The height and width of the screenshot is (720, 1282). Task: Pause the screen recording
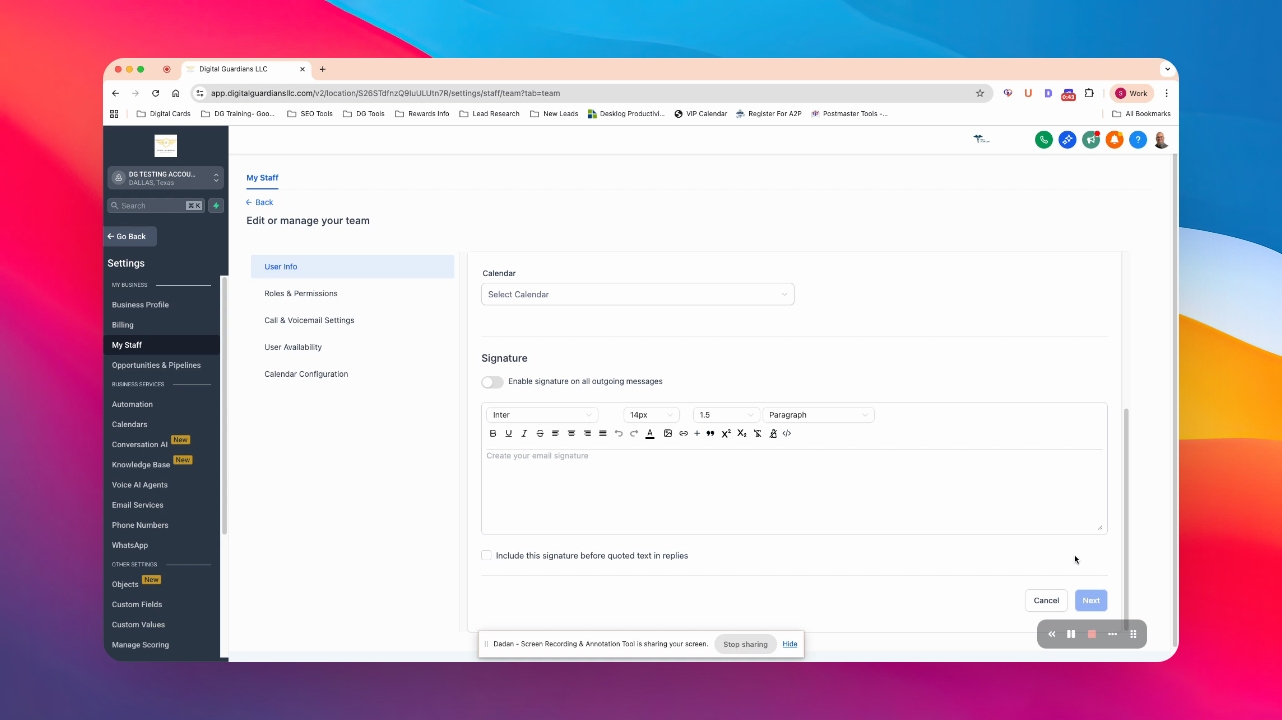click(1071, 634)
